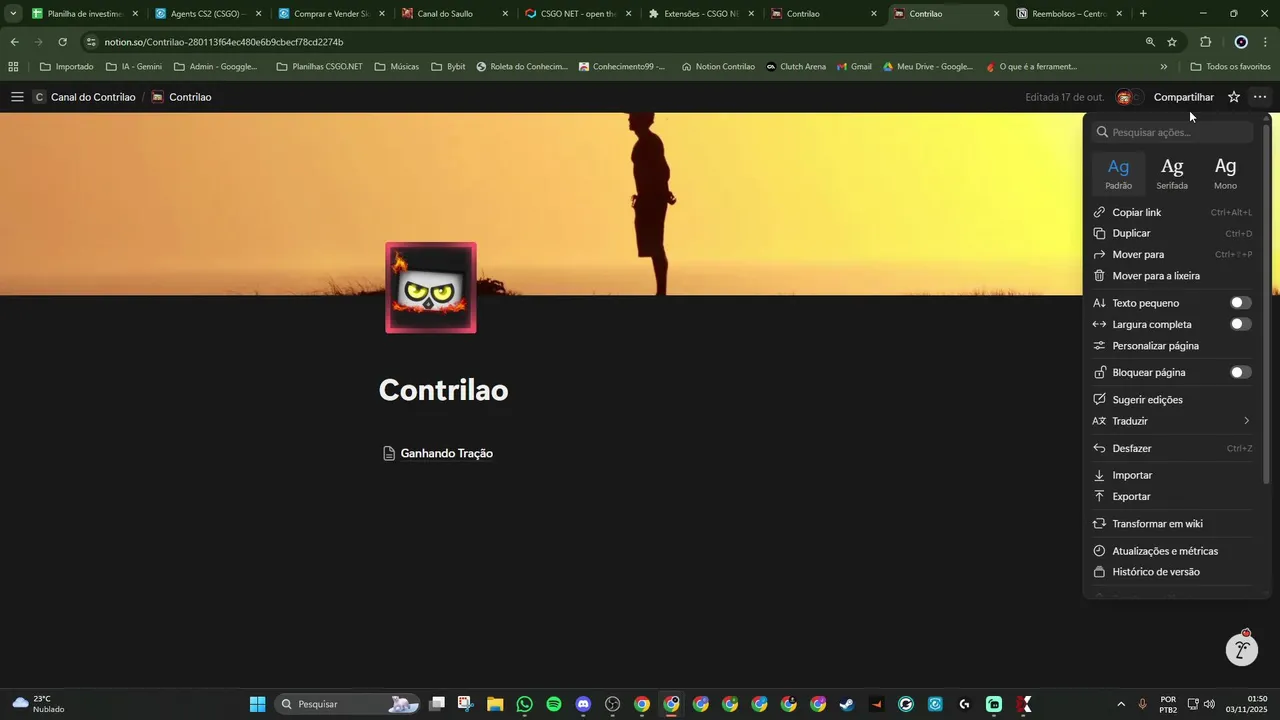Select the Serifada font style
Viewport: 1280px width, 720px height.
[x=1172, y=173]
